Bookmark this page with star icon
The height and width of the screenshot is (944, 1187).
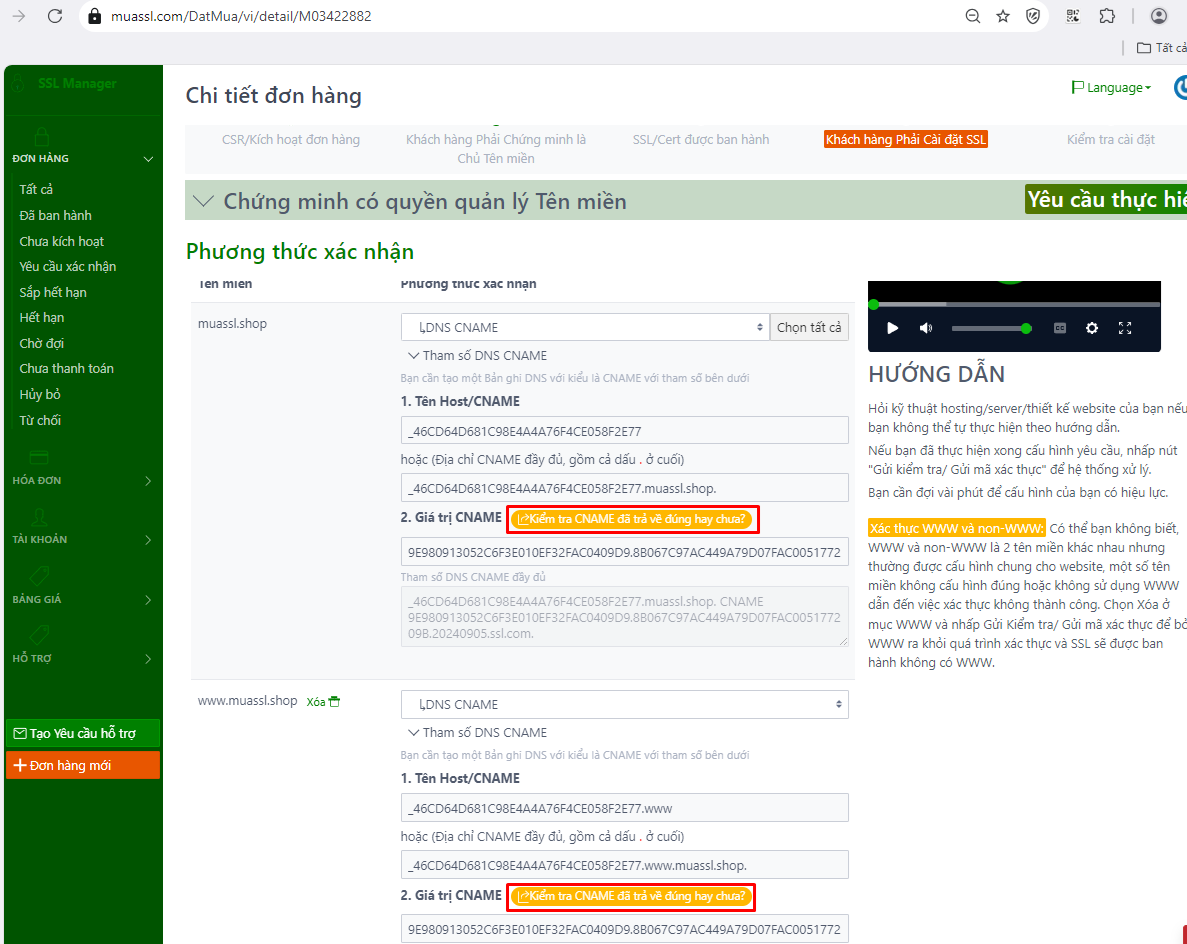[1003, 16]
